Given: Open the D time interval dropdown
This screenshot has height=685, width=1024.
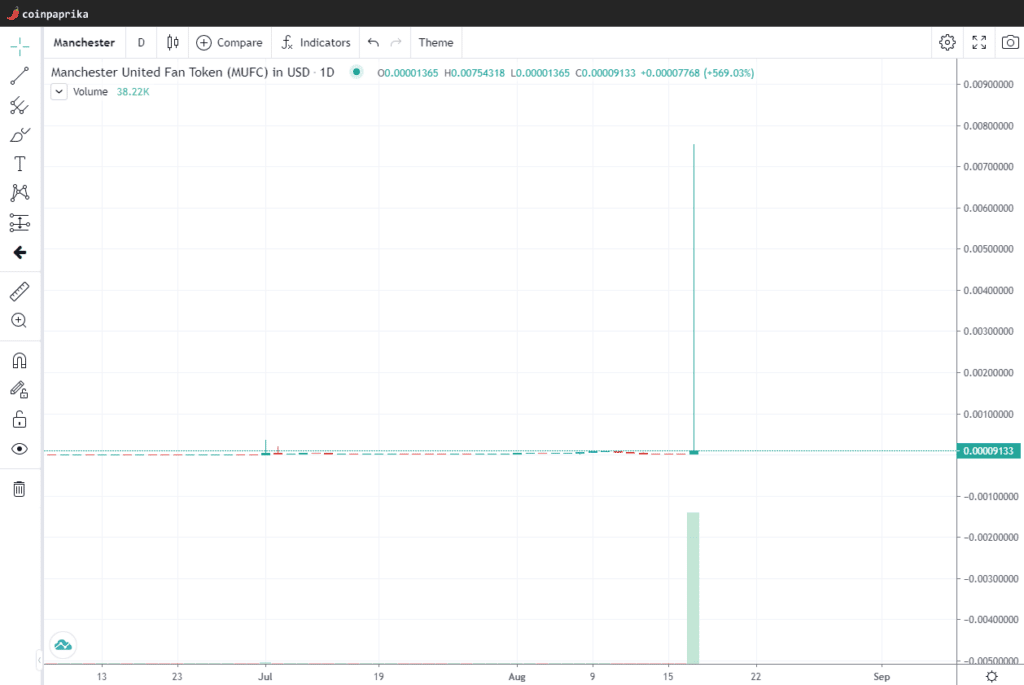Looking at the screenshot, I should [x=141, y=42].
